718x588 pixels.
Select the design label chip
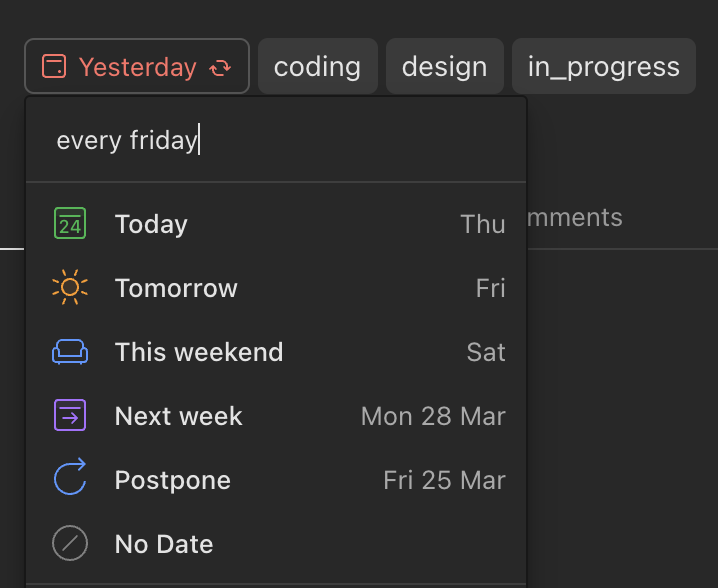[x=445, y=66]
